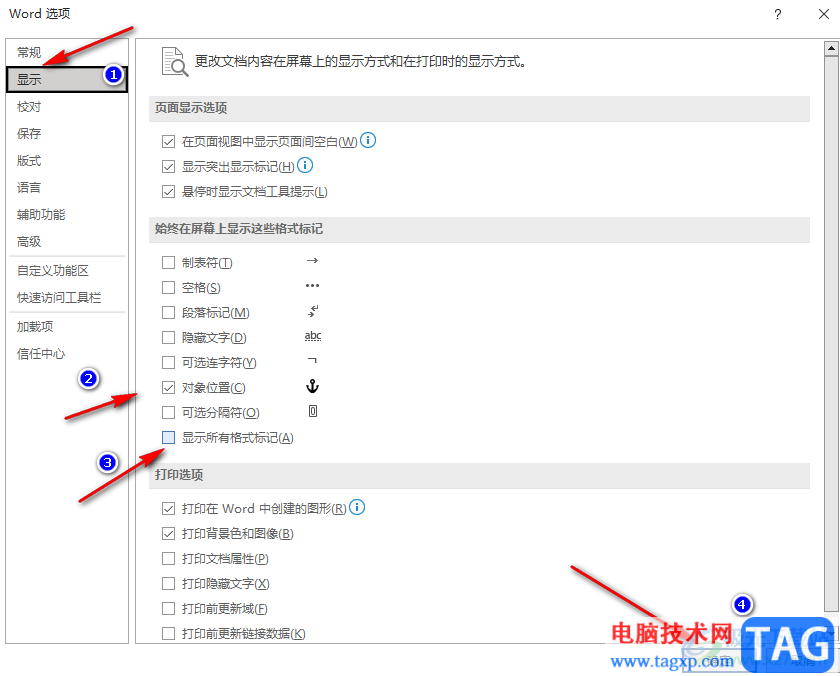Open 高级 options
840x676 pixels.
[x=67, y=242]
